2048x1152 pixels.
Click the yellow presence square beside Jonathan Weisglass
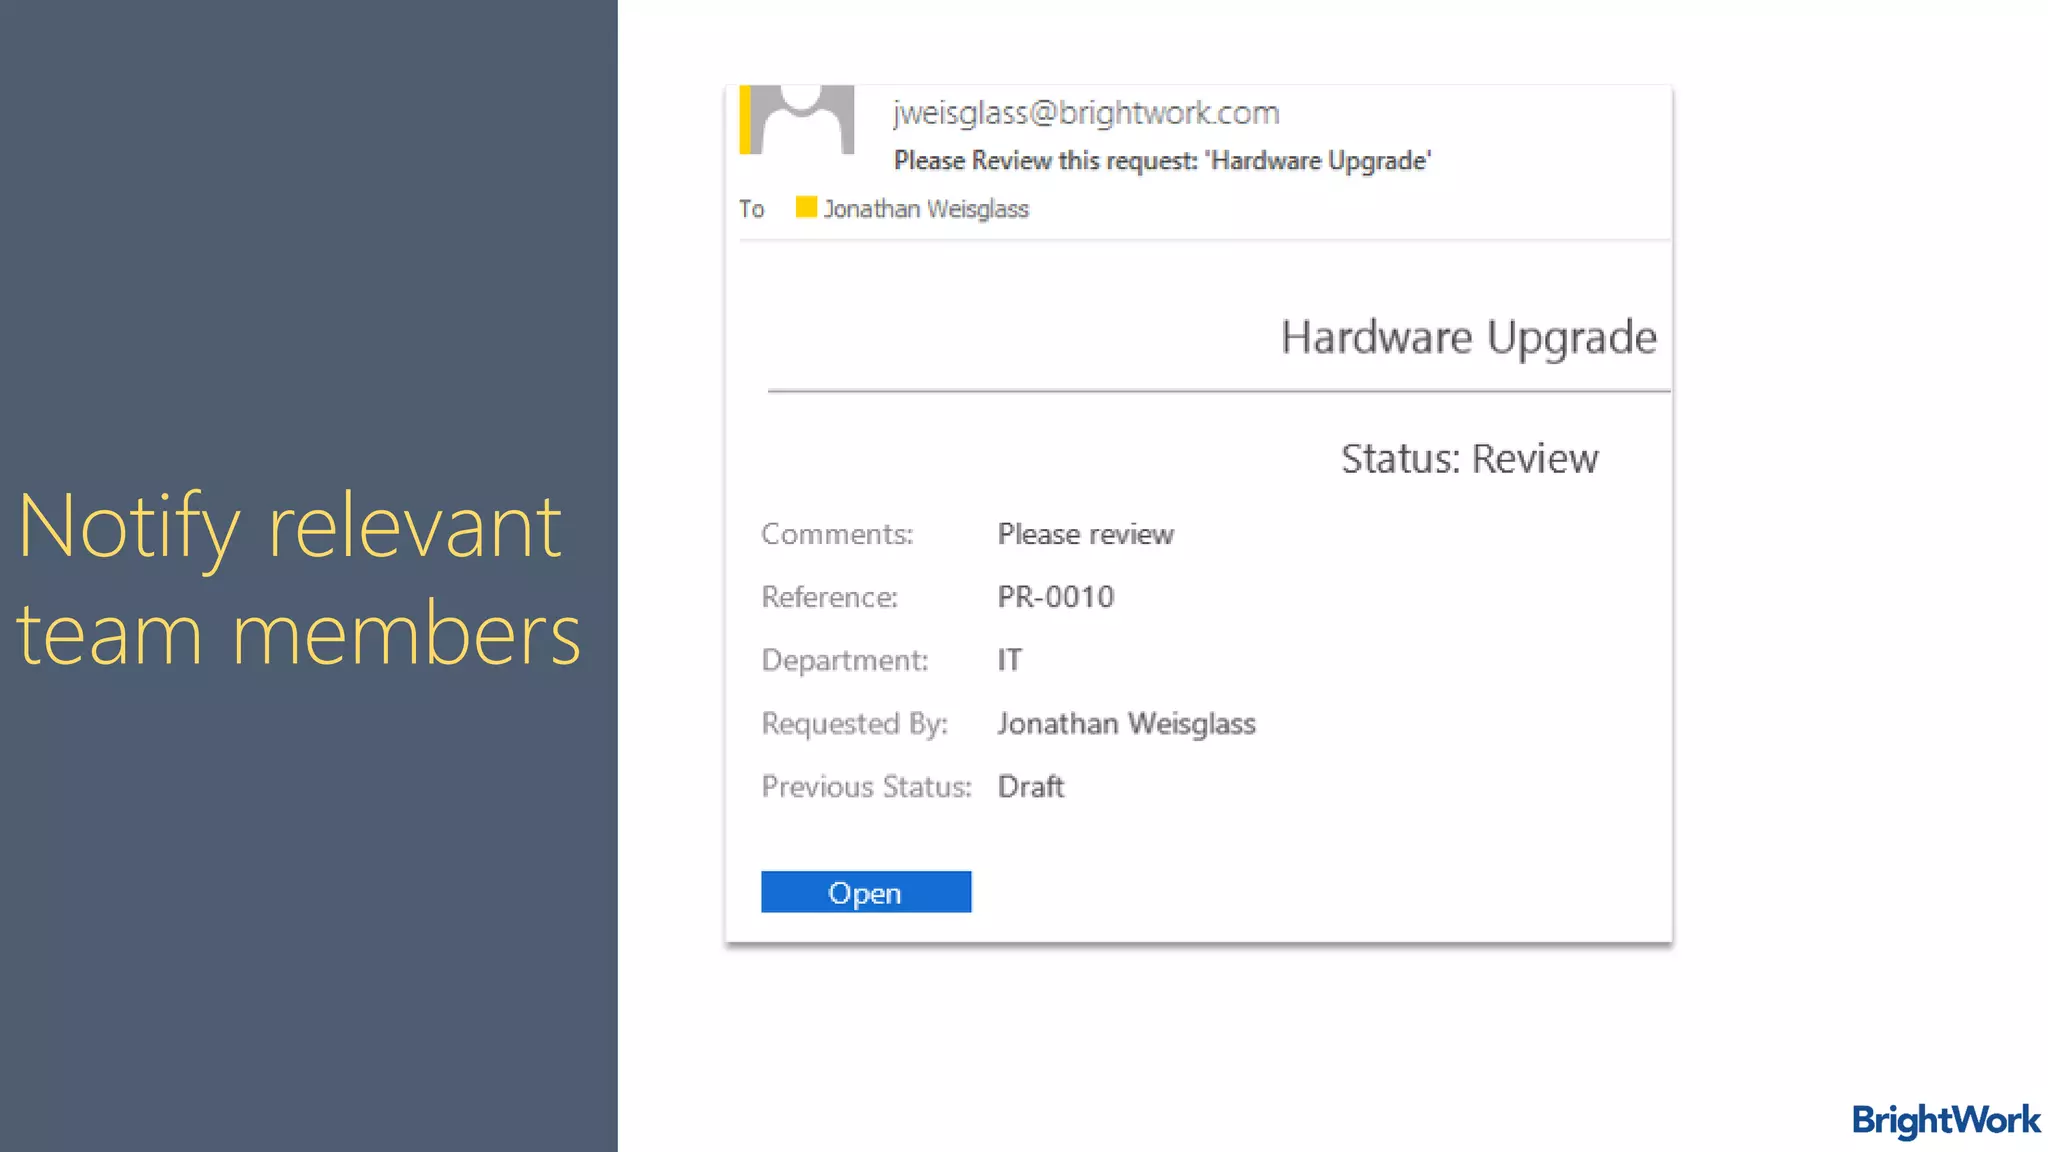coord(806,207)
